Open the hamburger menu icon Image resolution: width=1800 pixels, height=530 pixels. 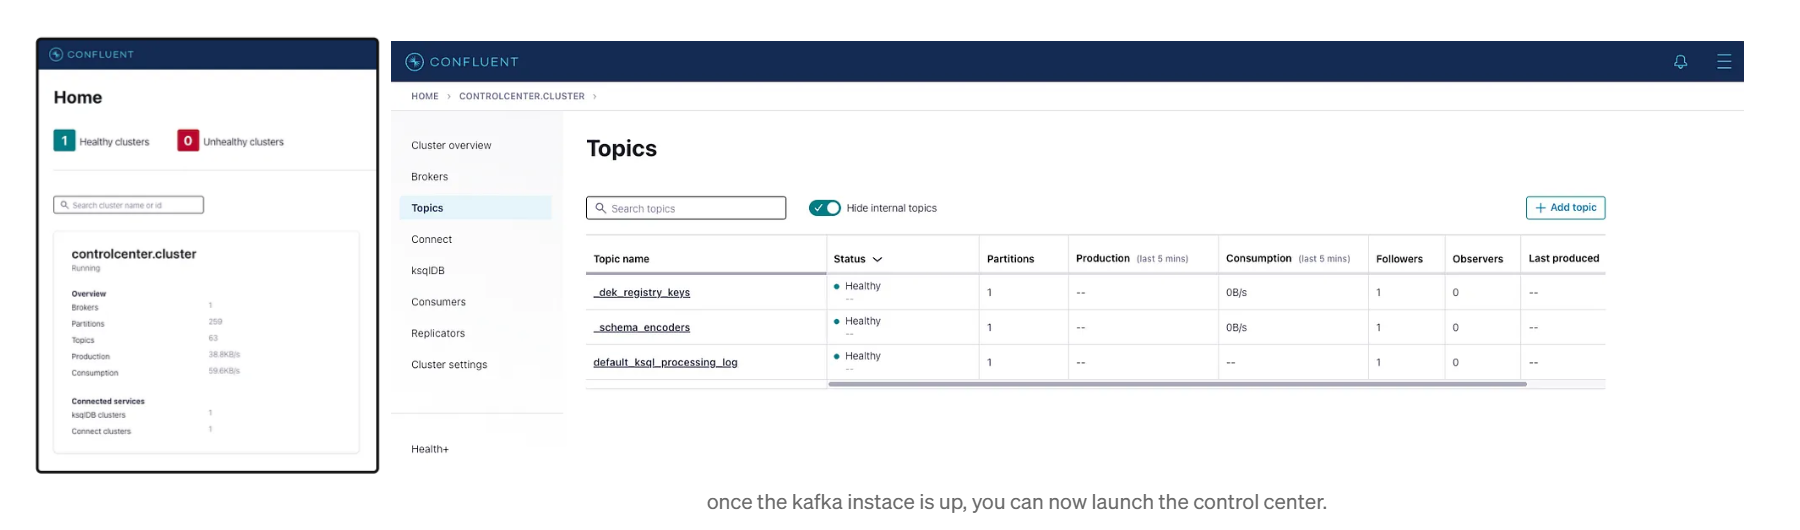point(1724,62)
